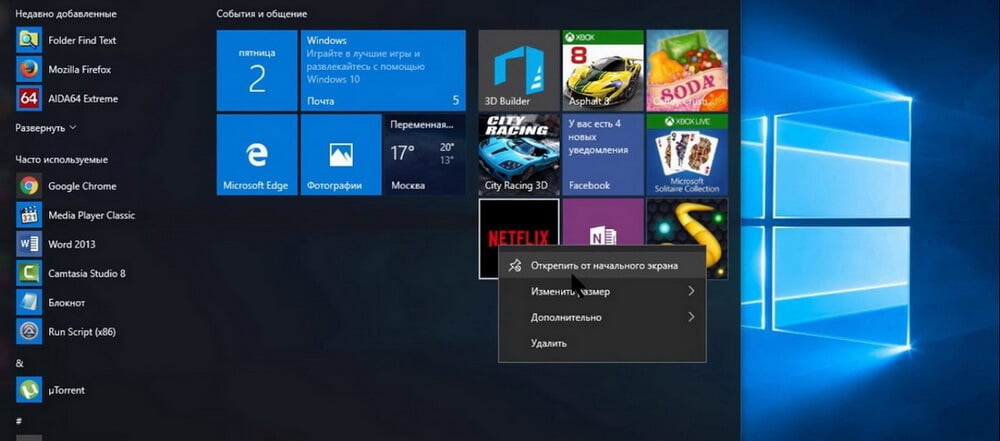Open AIDA64 Extreme icon
Image resolution: width=1000 pixels, height=441 pixels.
29,98
